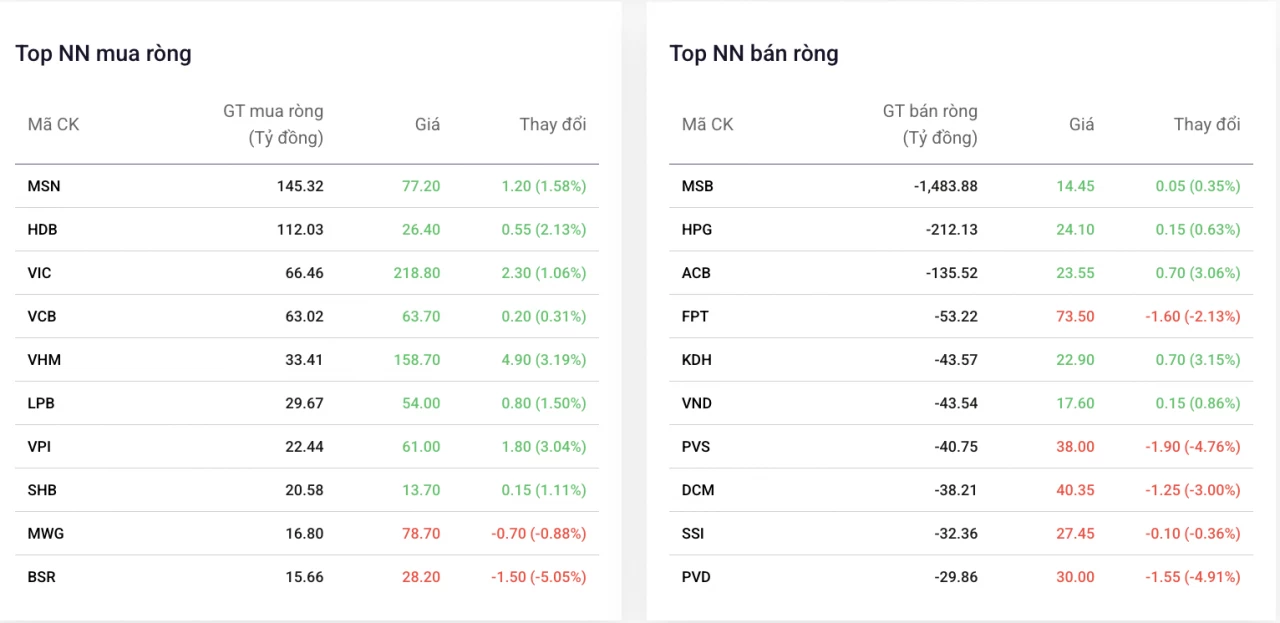Open the HDB stock code
Image resolution: width=1280 pixels, height=623 pixels.
(x=43, y=230)
